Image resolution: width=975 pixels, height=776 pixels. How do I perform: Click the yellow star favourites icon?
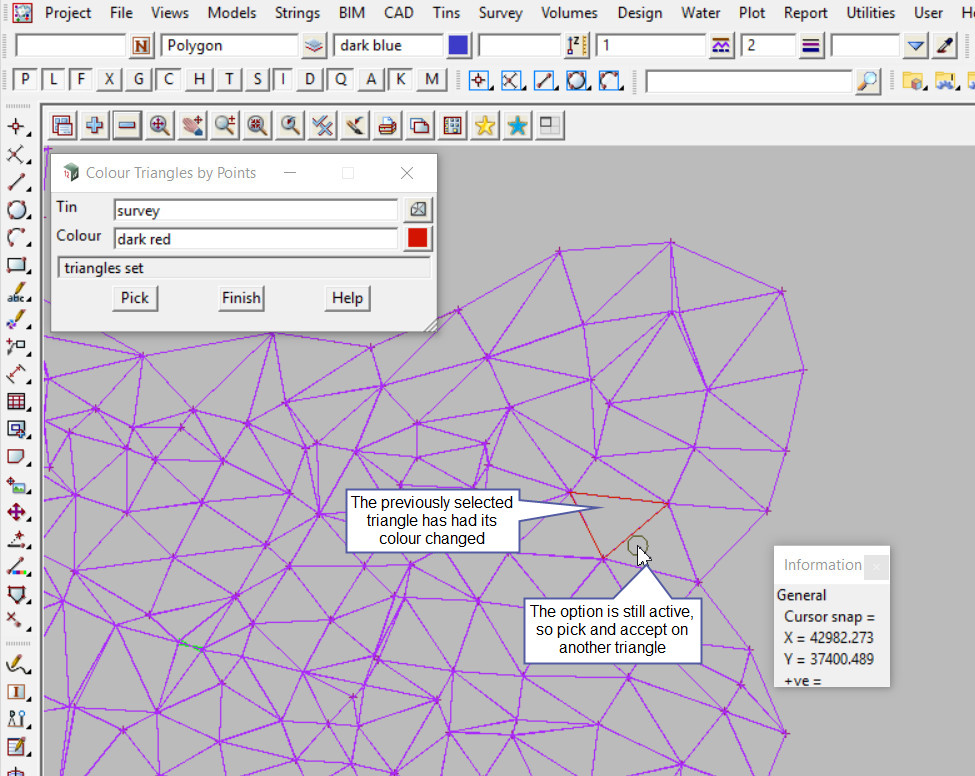pos(485,125)
